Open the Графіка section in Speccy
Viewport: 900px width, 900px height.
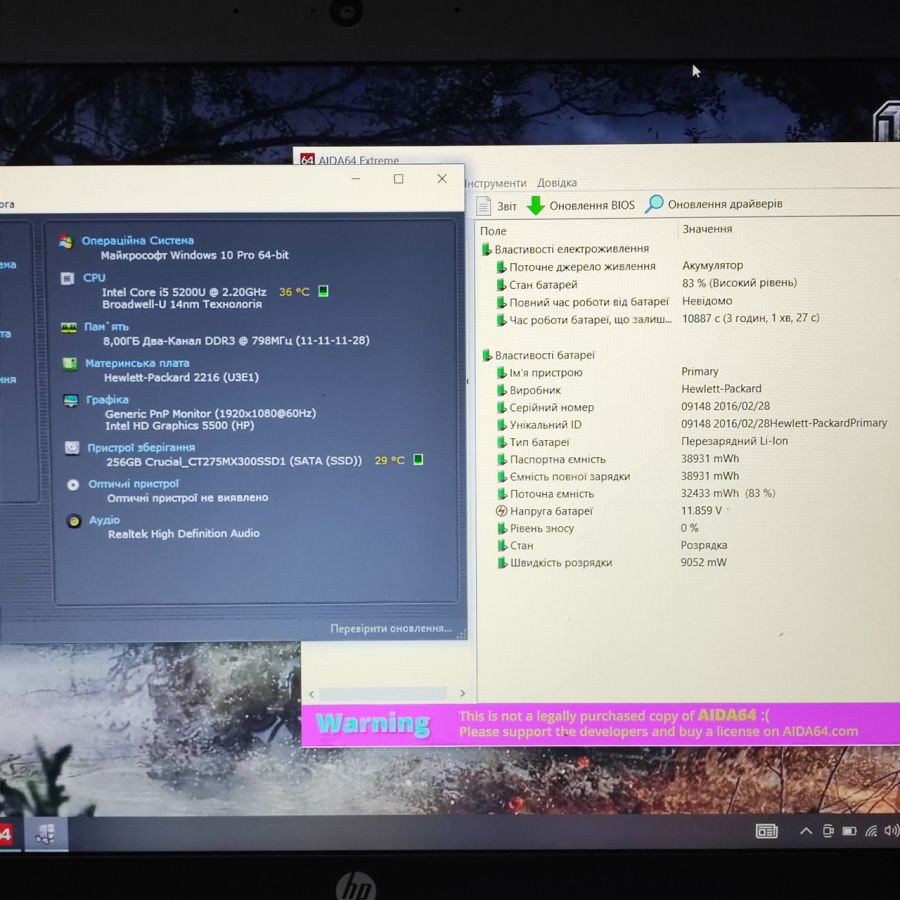coord(107,399)
